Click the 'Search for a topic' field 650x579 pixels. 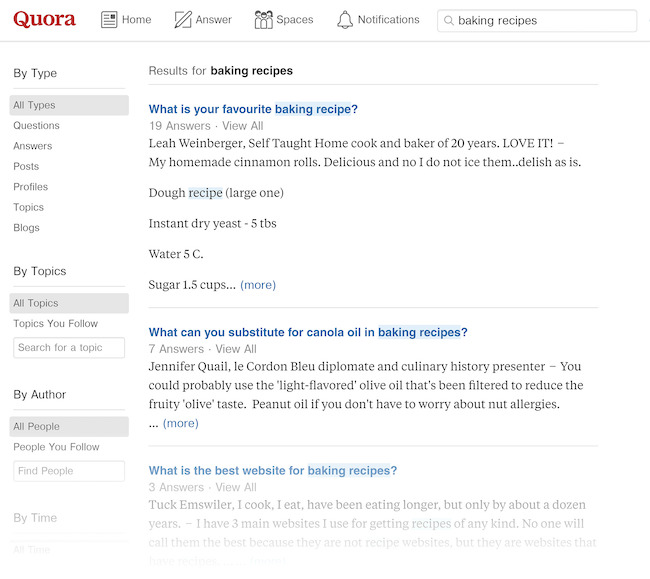(69, 348)
